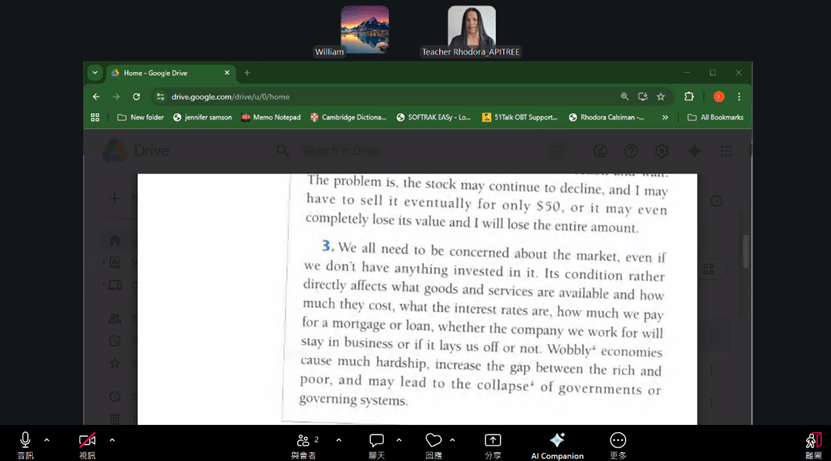Expand the participants options chevron

pyautogui.click(x=339, y=440)
